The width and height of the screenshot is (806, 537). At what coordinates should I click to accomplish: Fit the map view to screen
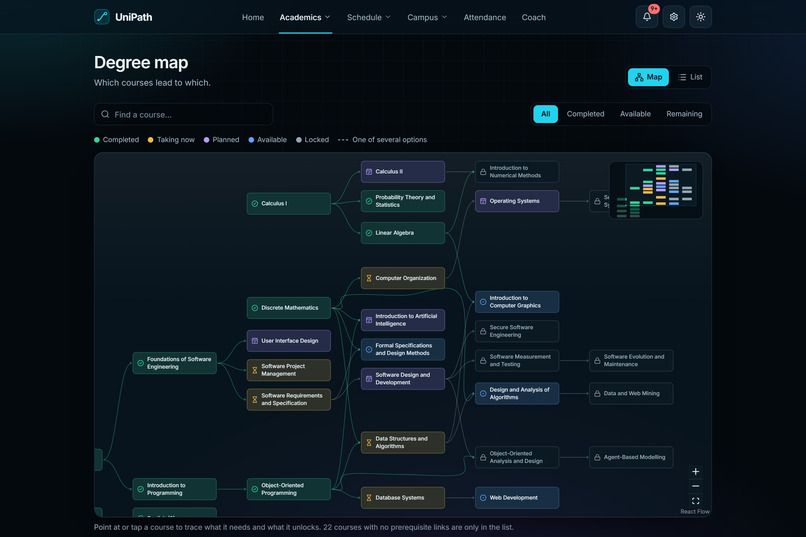tap(695, 501)
